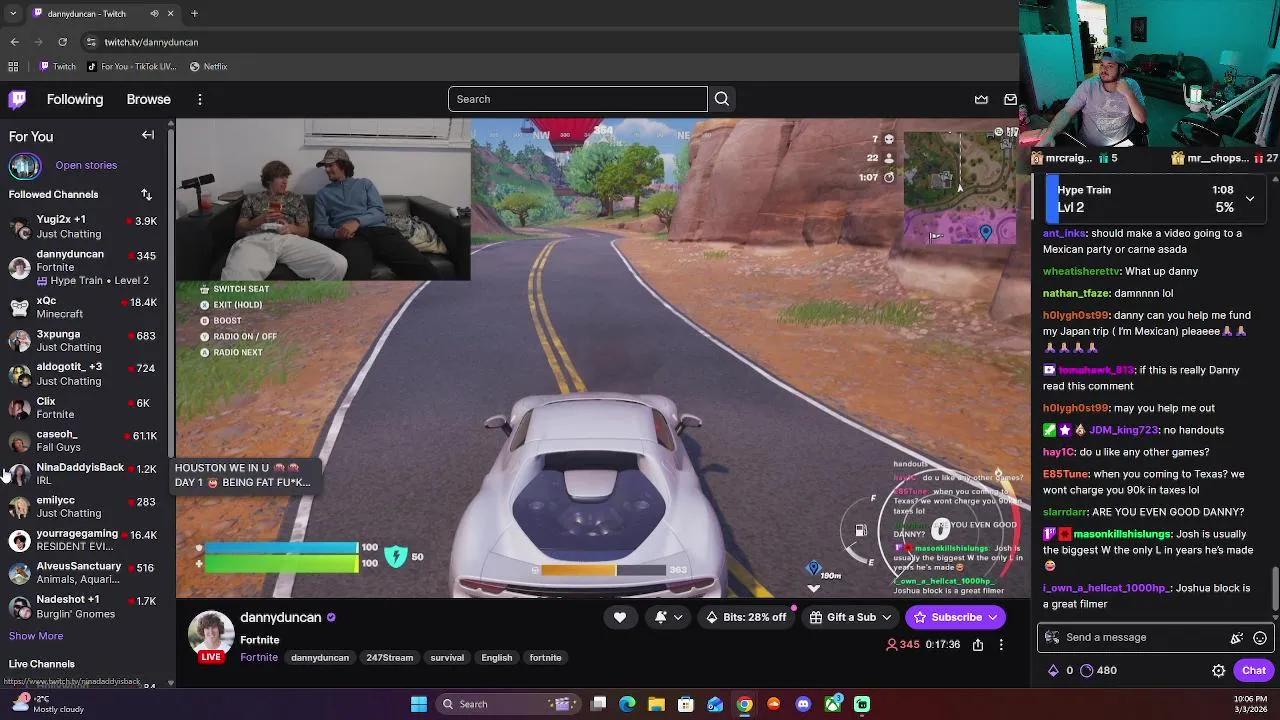Open the Netflix bookmark

point(208,67)
